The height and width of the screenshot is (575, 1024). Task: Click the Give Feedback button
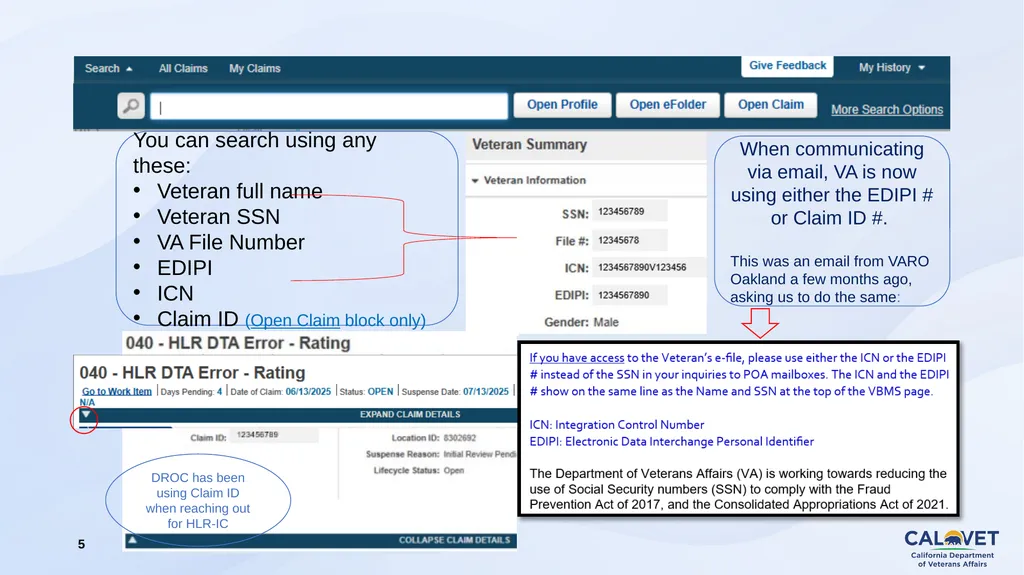click(787, 66)
